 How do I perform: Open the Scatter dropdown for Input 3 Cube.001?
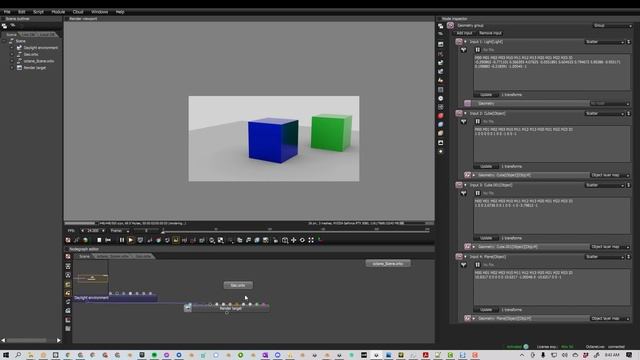click(605, 185)
